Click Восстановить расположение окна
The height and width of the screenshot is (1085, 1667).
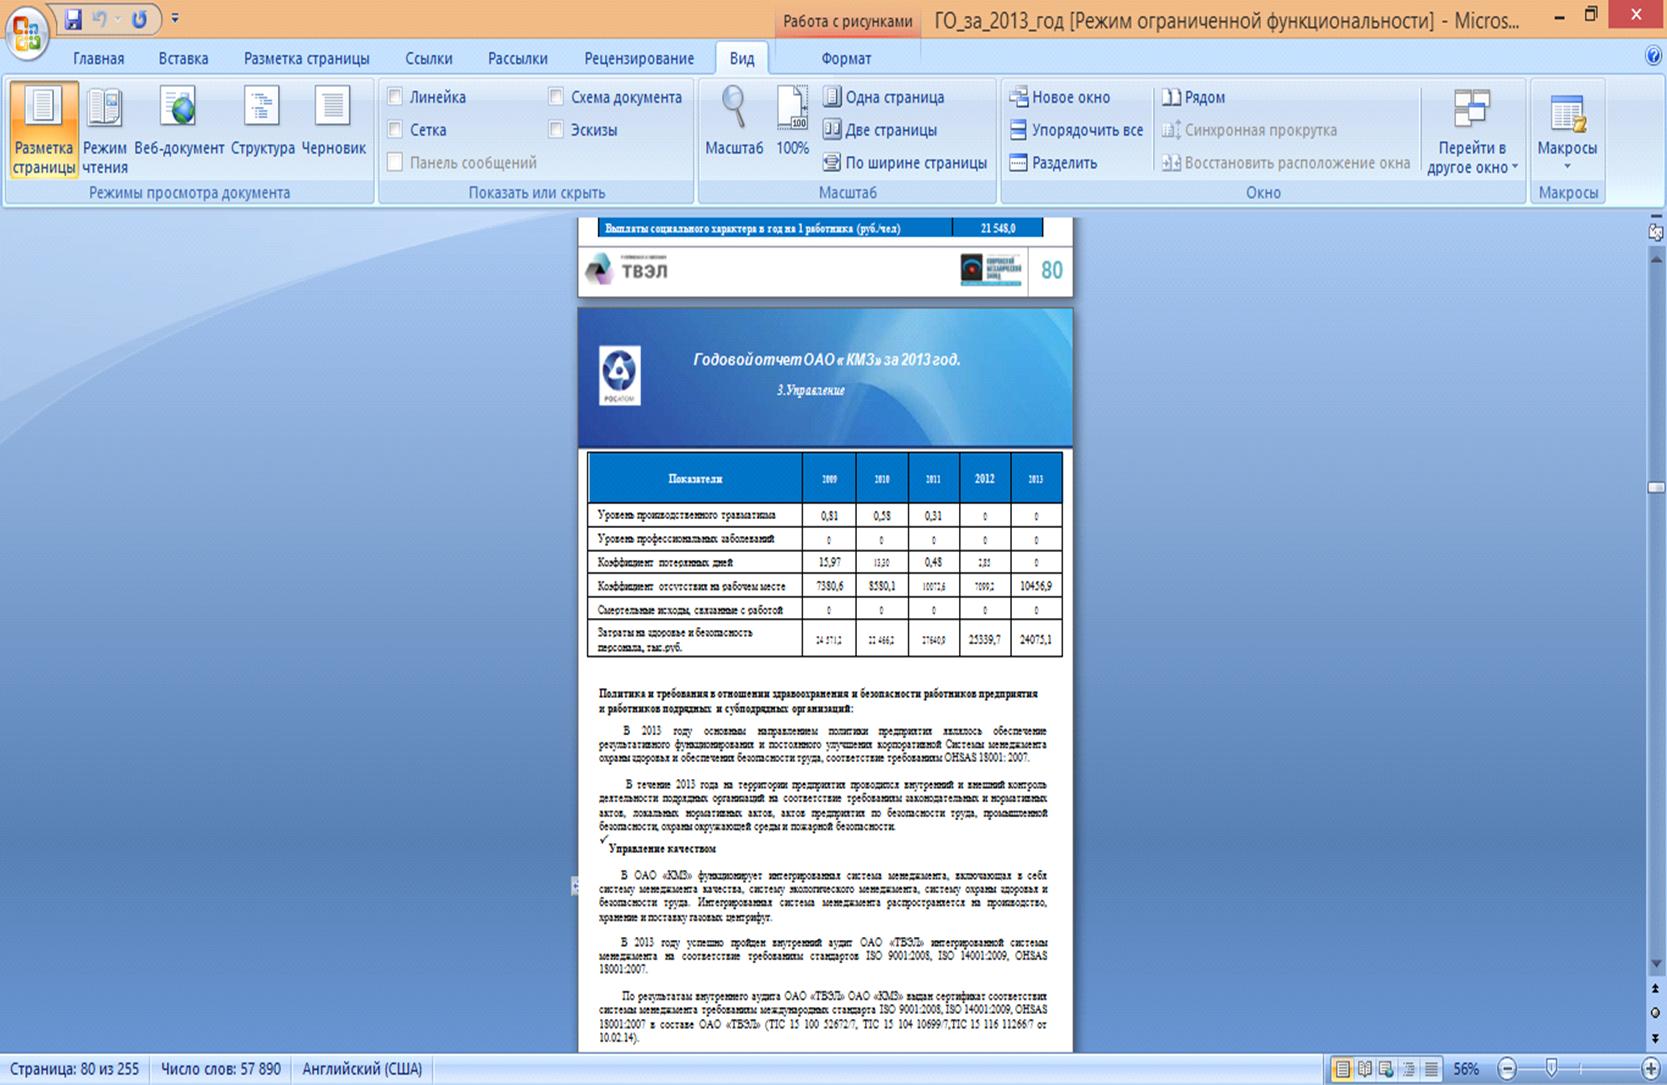coord(1286,163)
